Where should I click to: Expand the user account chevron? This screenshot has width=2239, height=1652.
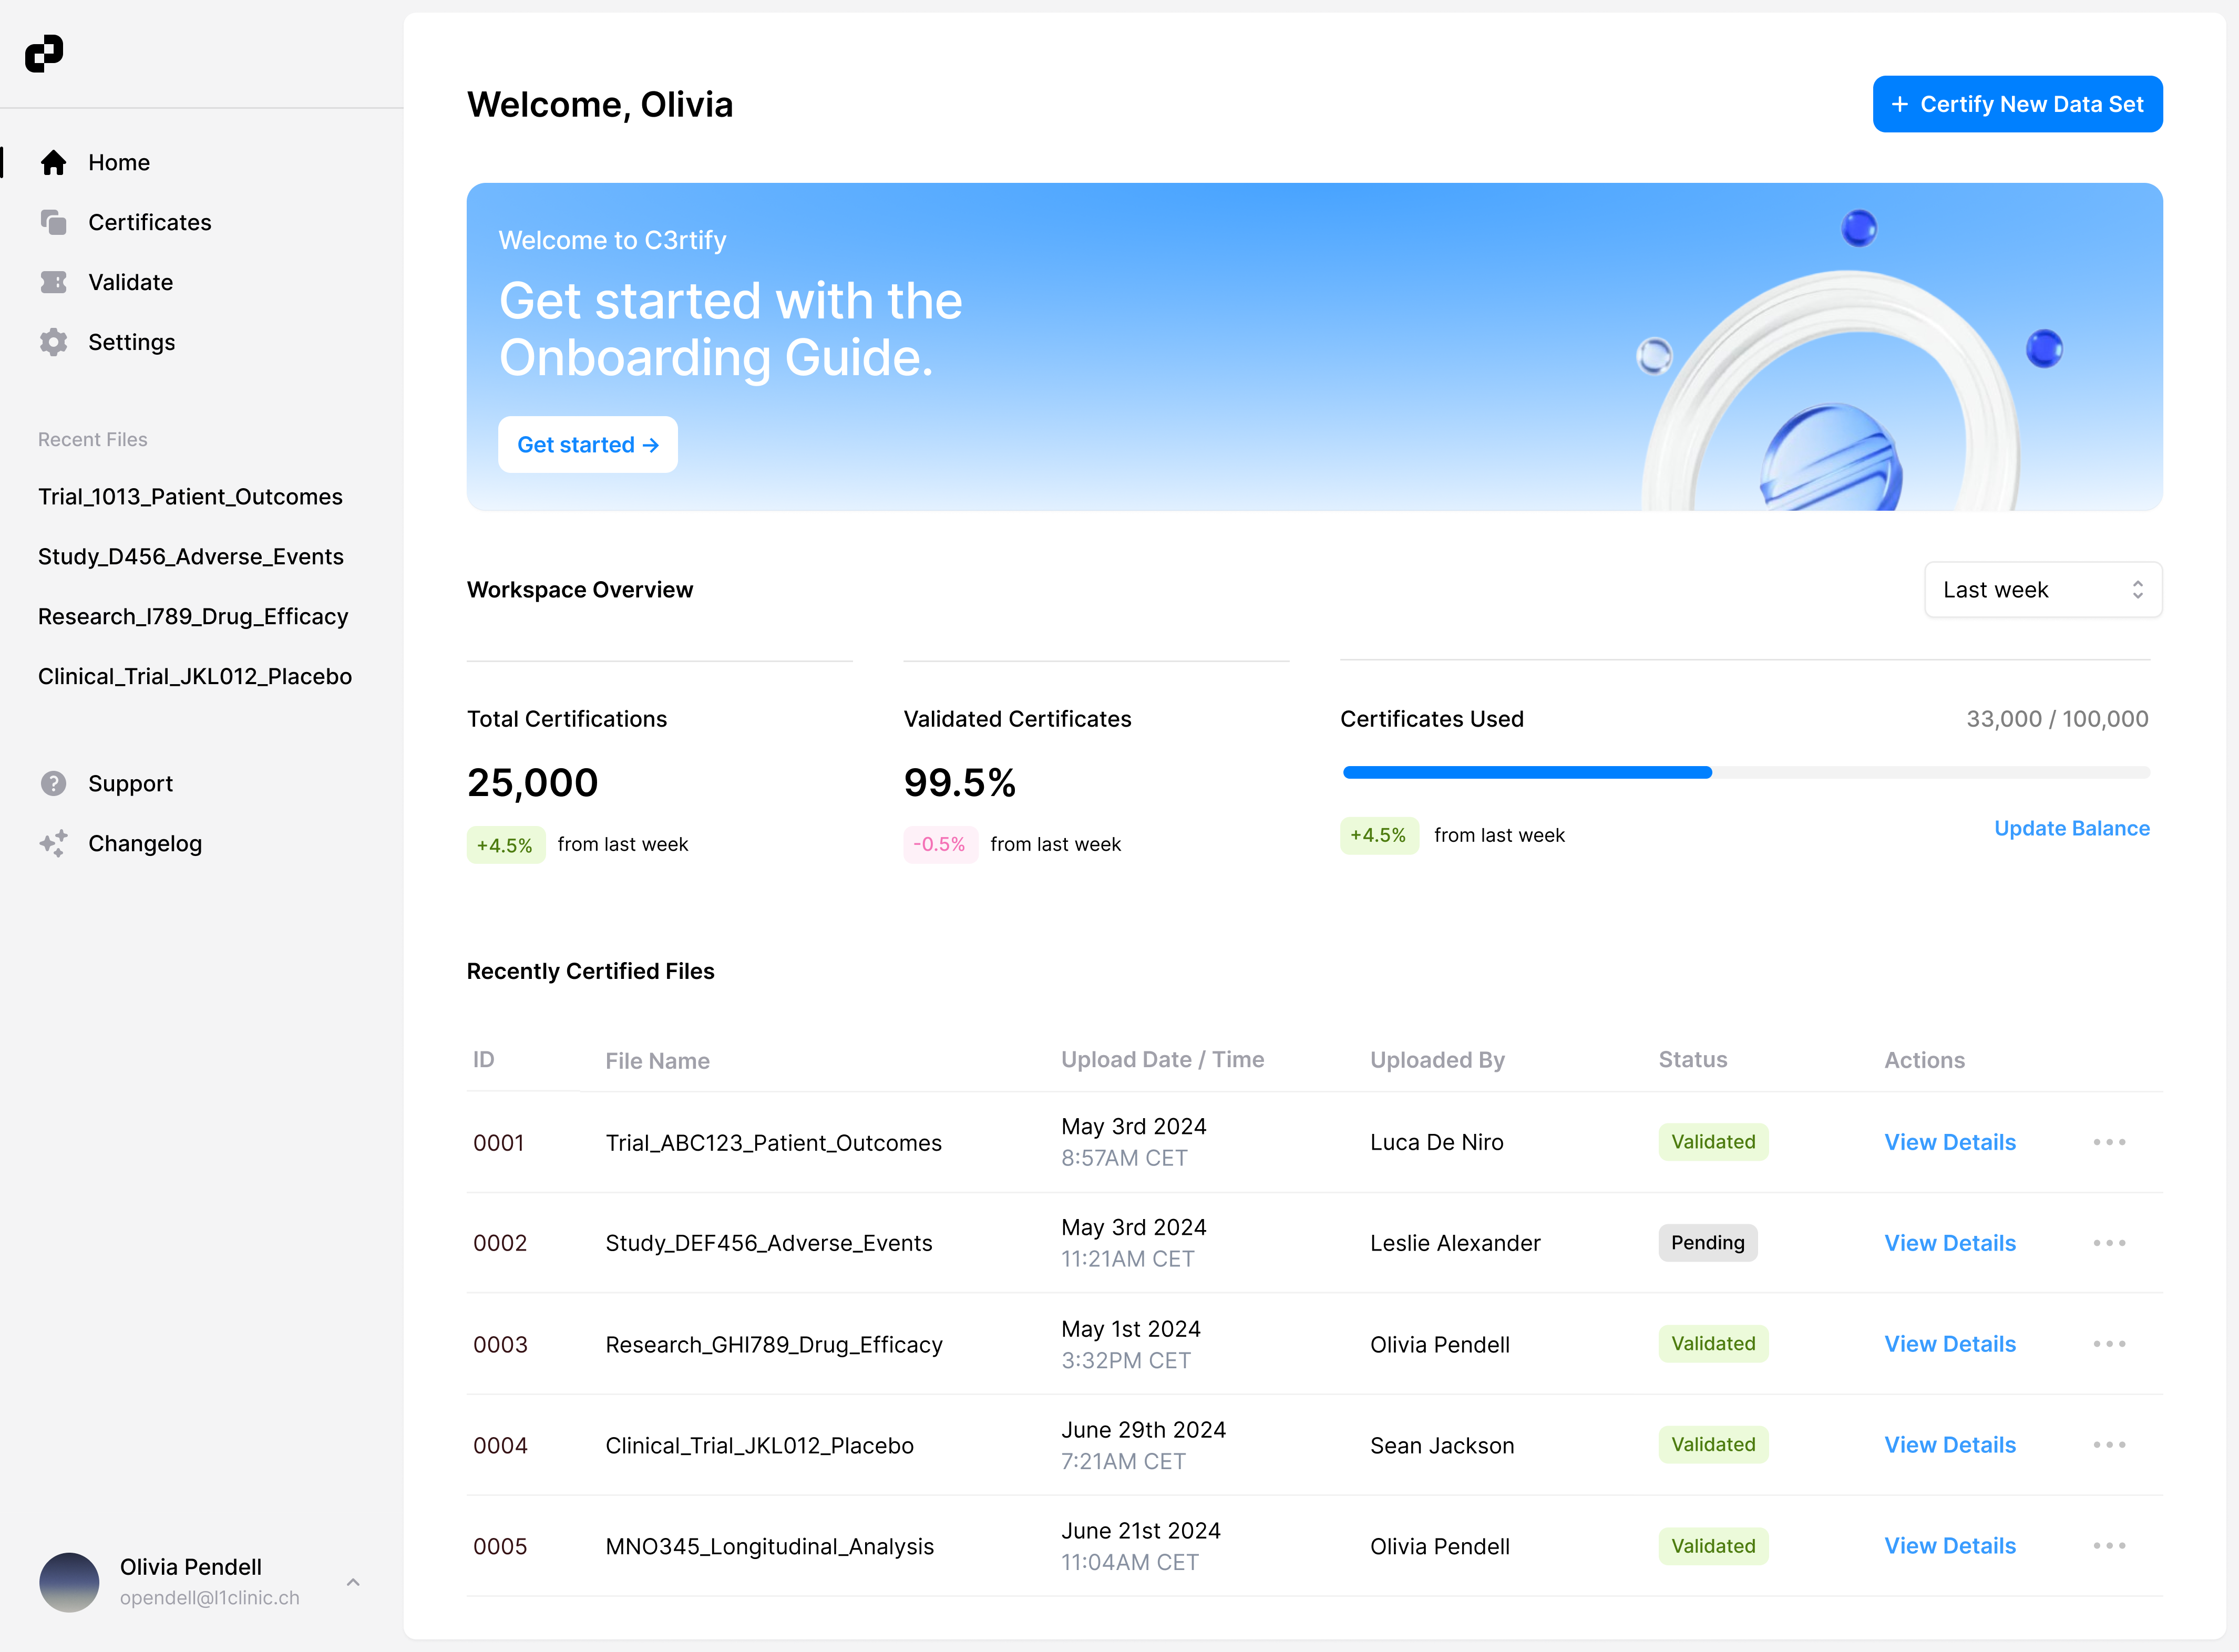(x=353, y=1582)
